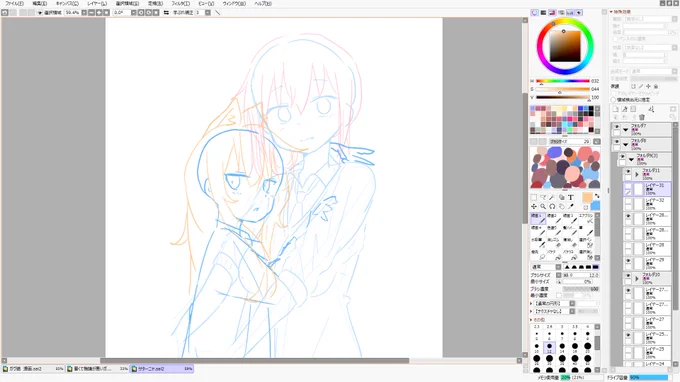Show the hidden レイヤー31 layer
Viewport: 680px width, 382px height.
pyautogui.click(x=628, y=186)
